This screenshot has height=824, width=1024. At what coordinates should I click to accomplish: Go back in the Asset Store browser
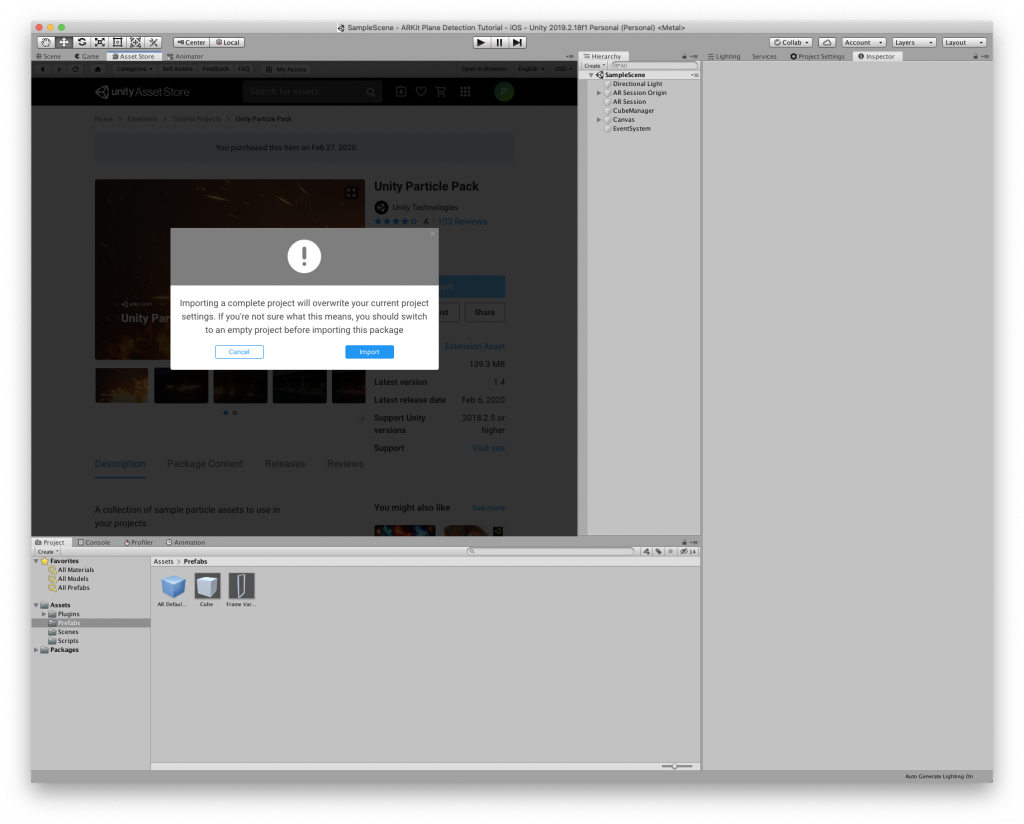tap(43, 69)
